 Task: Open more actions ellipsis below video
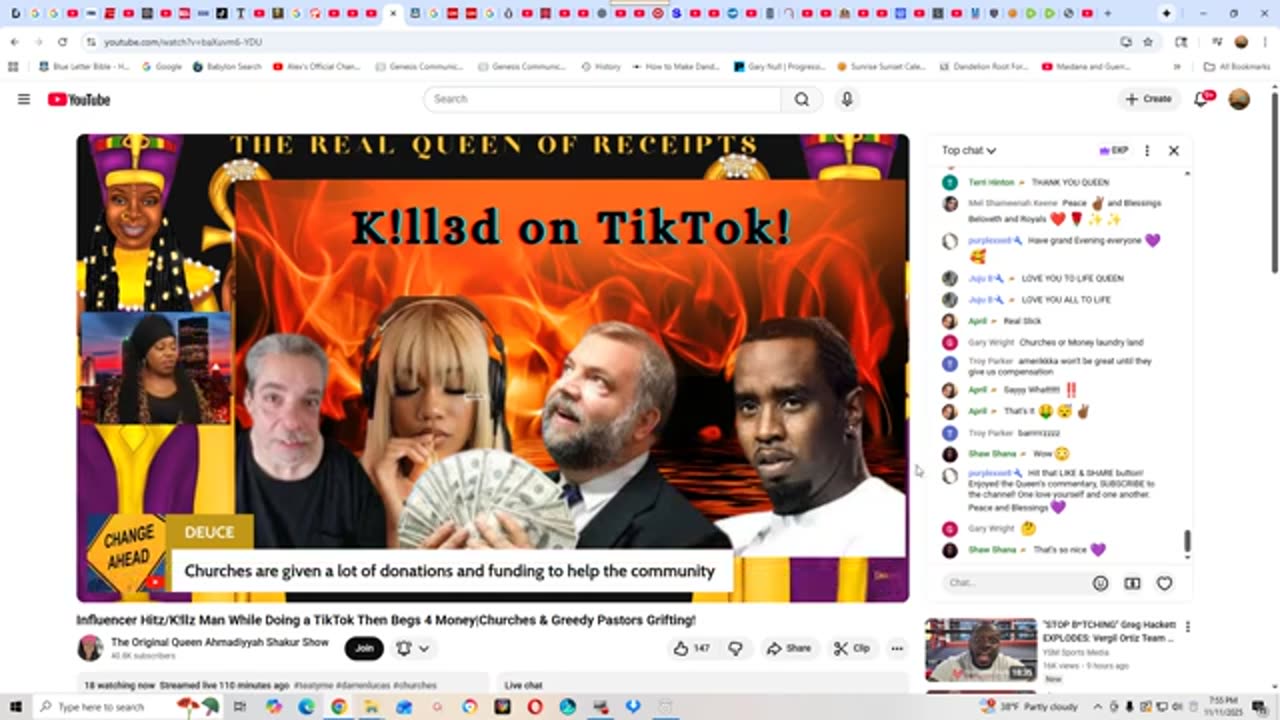[897, 648]
